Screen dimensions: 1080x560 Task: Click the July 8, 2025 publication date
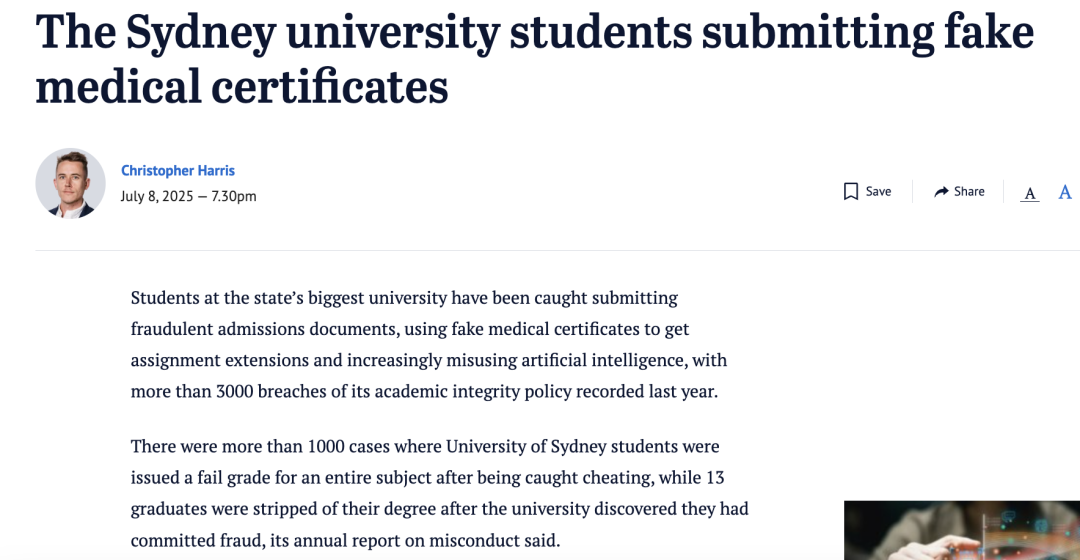coord(157,196)
